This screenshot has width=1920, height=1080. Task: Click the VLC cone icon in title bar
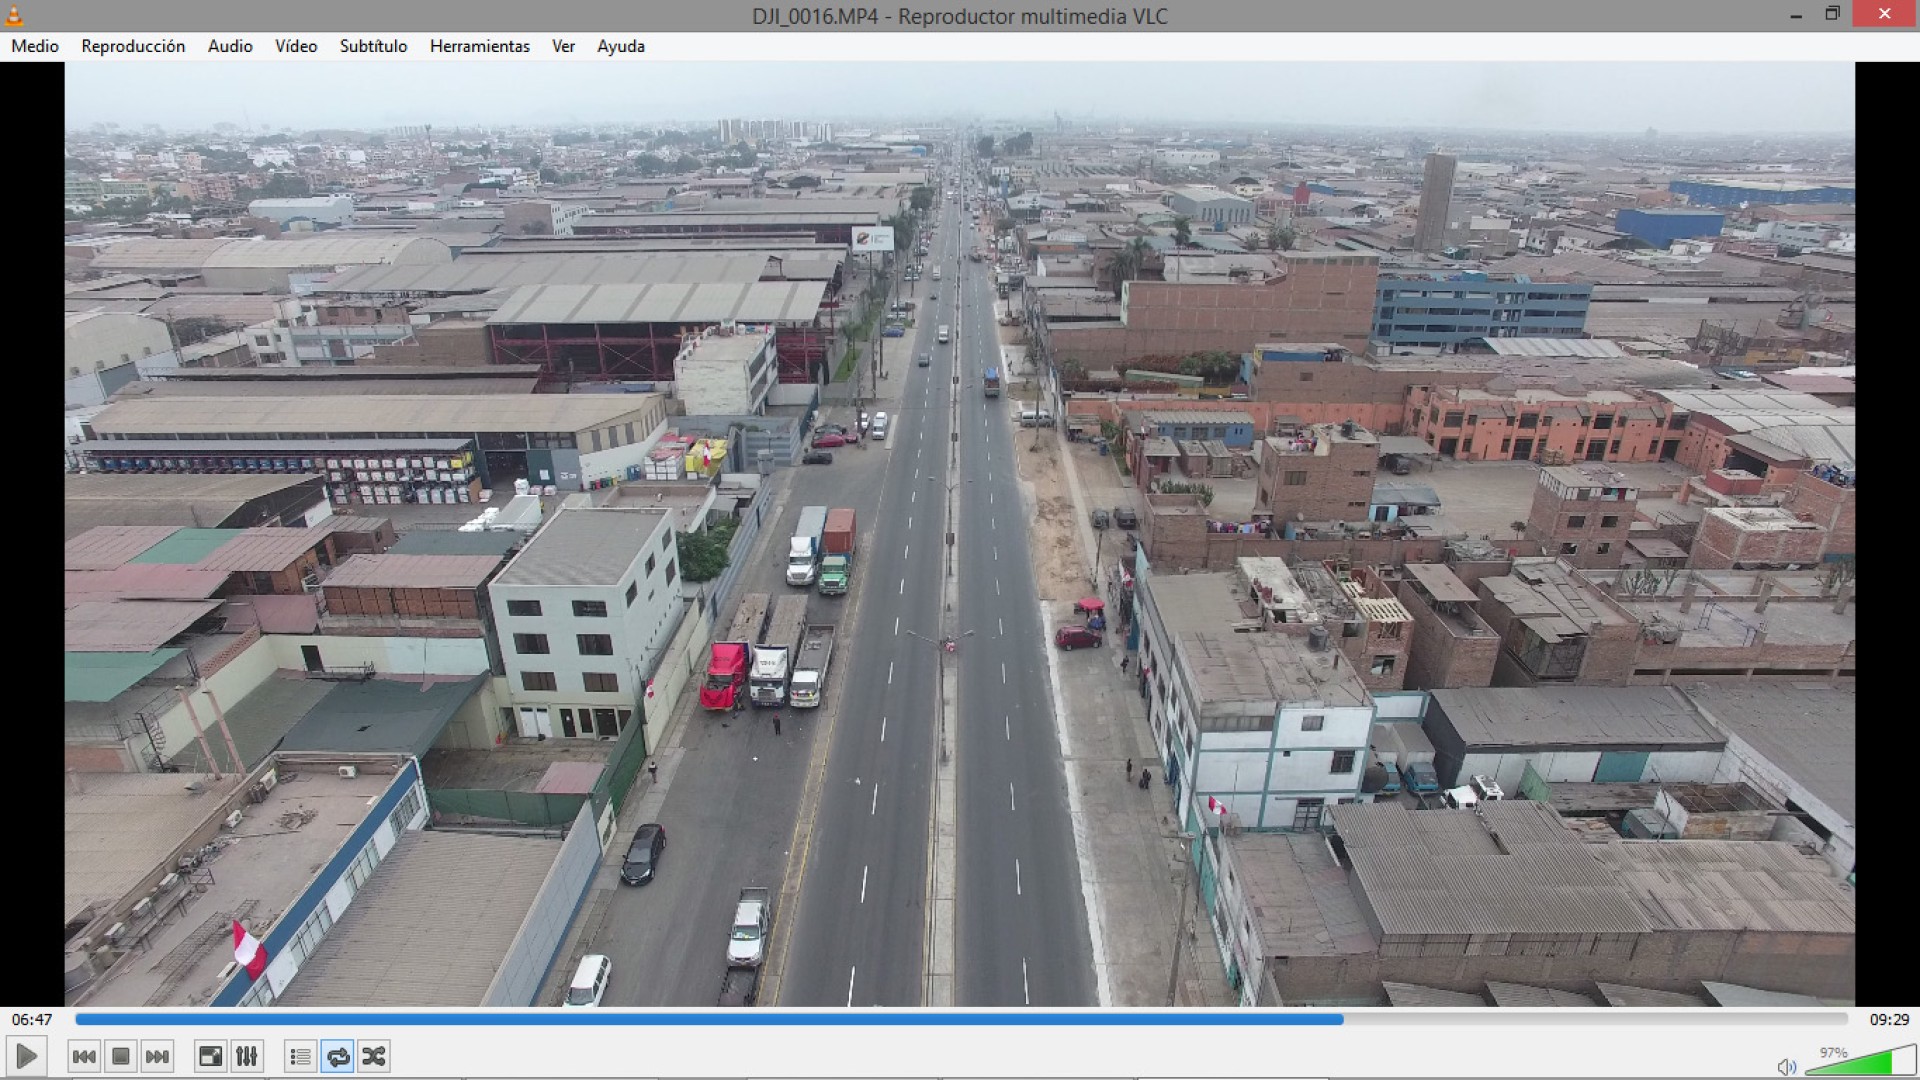tap(14, 15)
